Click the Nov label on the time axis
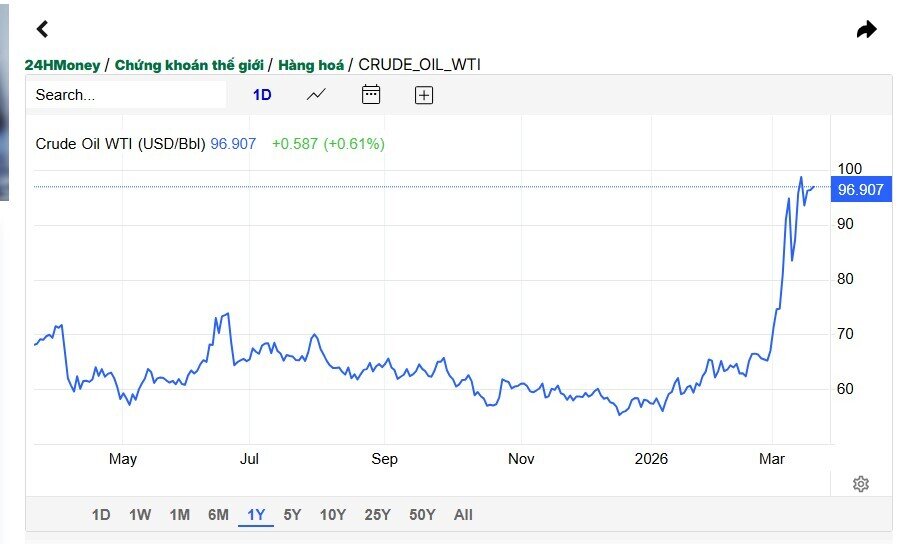 pyautogui.click(x=521, y=458)
